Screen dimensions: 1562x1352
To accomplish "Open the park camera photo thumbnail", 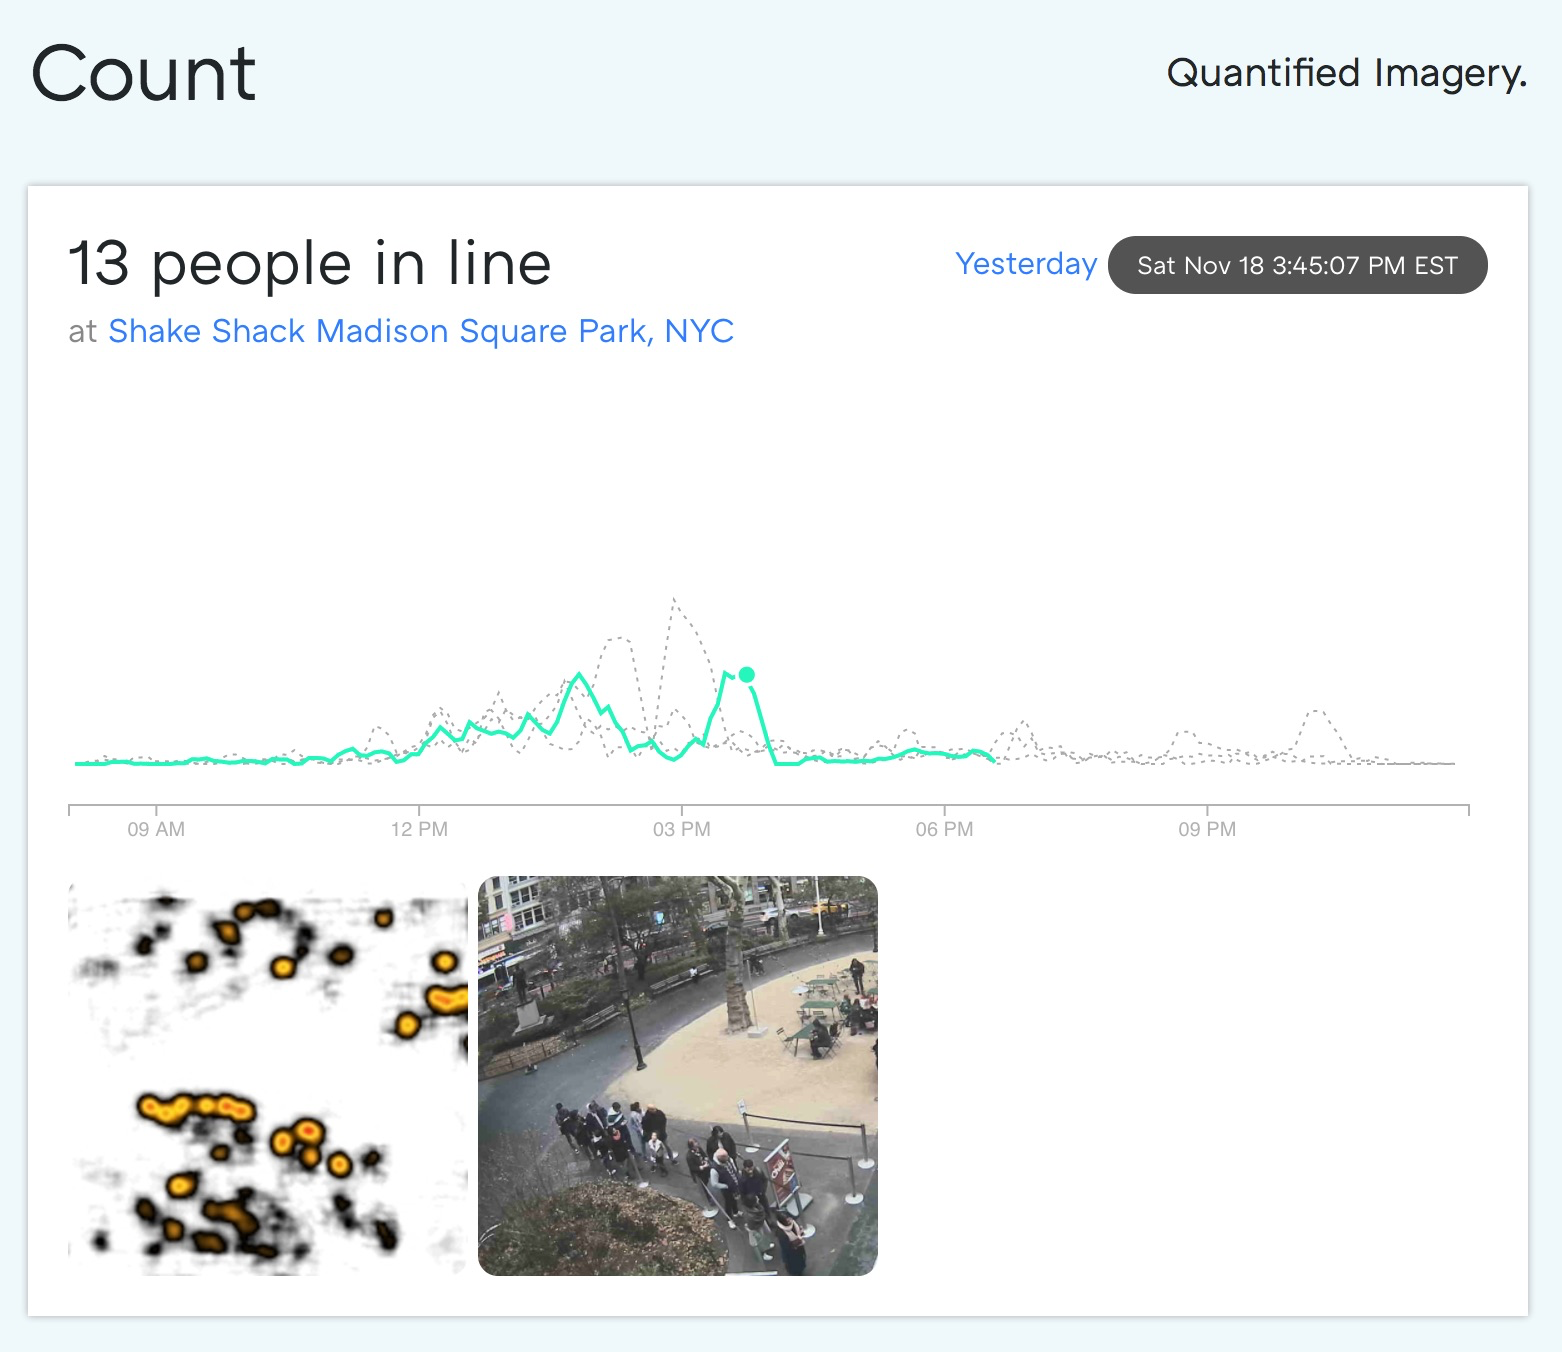I will [x=678, y=1076].
